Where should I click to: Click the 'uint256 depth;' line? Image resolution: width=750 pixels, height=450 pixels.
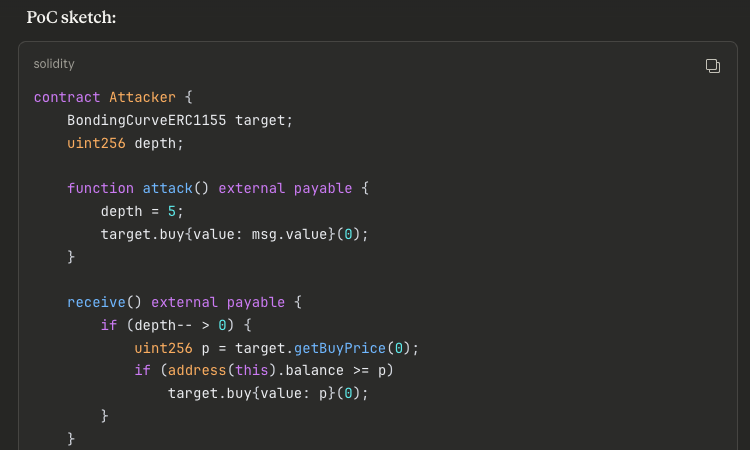click(x=125, y=143)
